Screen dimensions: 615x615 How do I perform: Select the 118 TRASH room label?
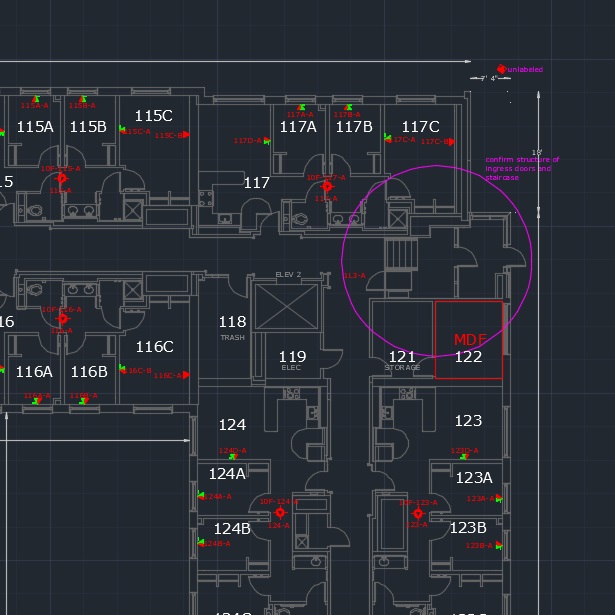232,325
